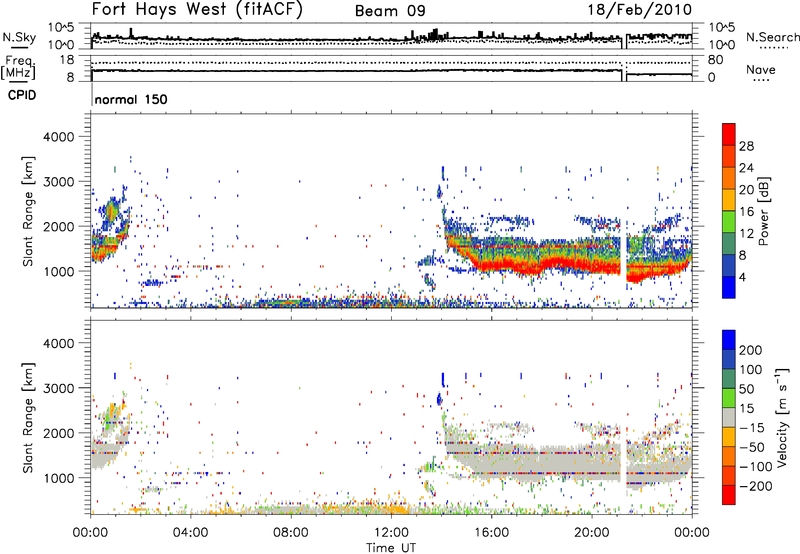This screenshot has width=800, height=554.
Task: Click the velocity panel 'Slant Range [km]' label
Action: tap(28, 417)
